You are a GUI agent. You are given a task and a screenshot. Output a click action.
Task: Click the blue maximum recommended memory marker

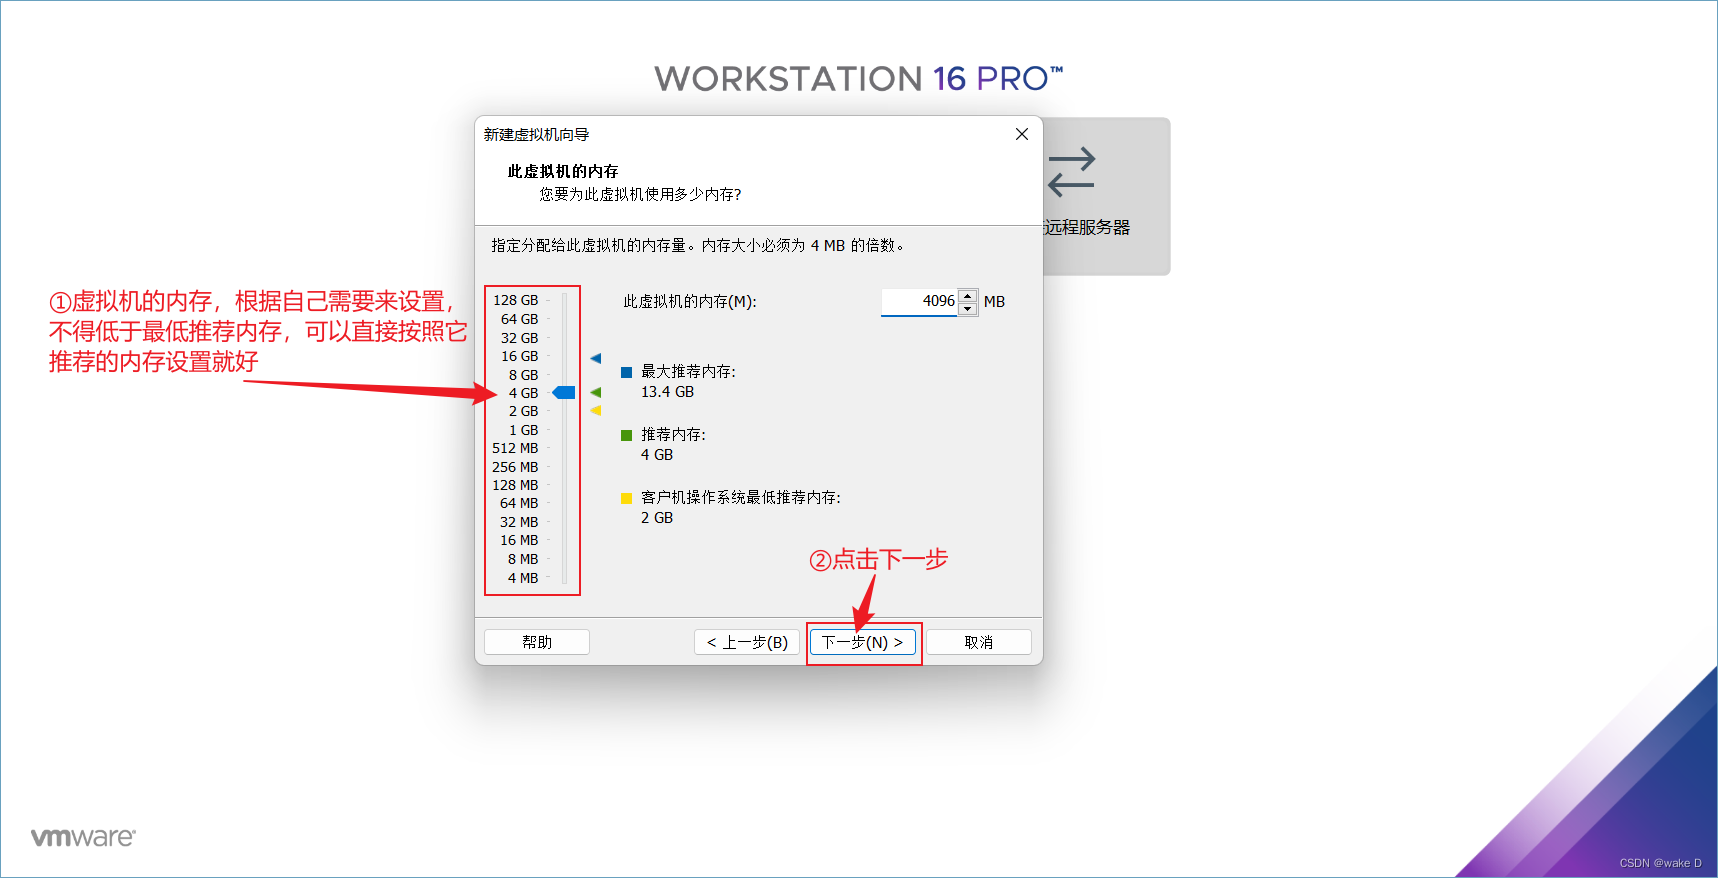596,358
